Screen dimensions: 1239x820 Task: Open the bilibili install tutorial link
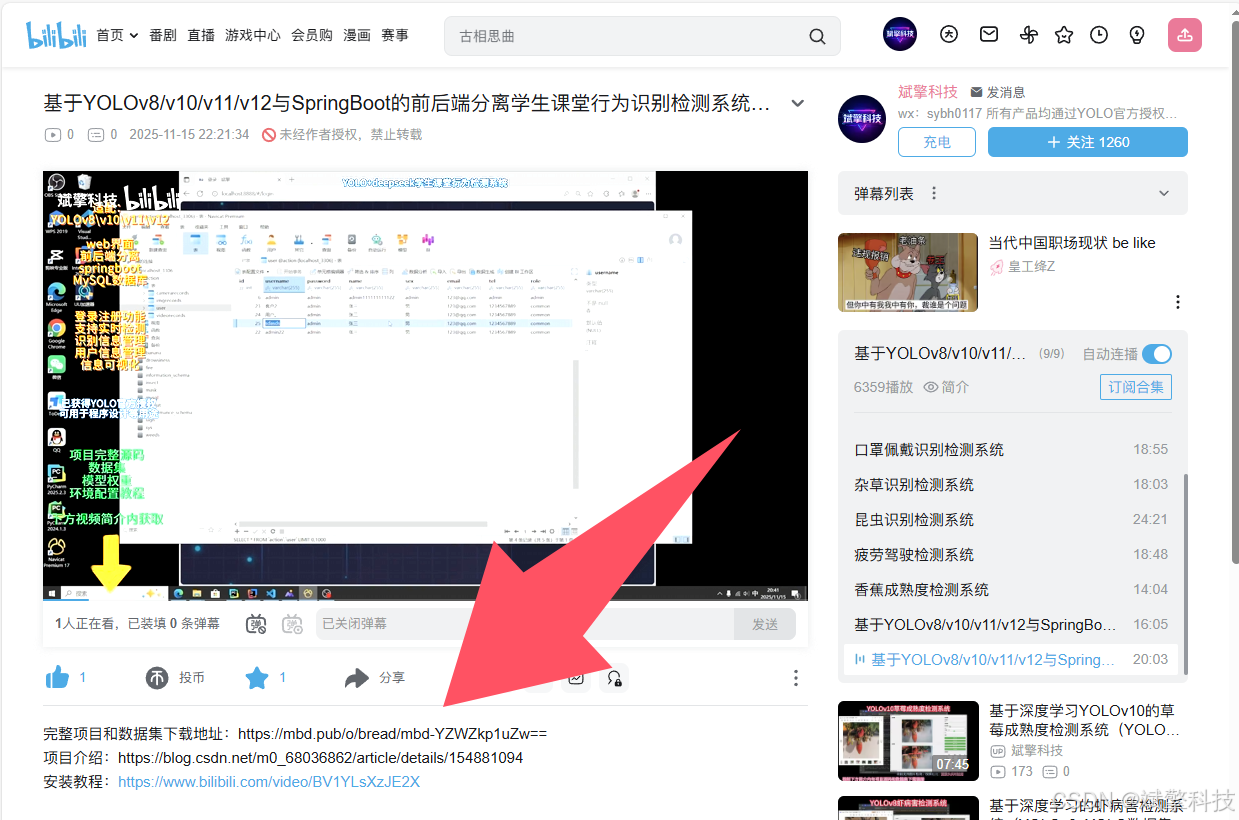pyautogui.click(x=269, y=782)
